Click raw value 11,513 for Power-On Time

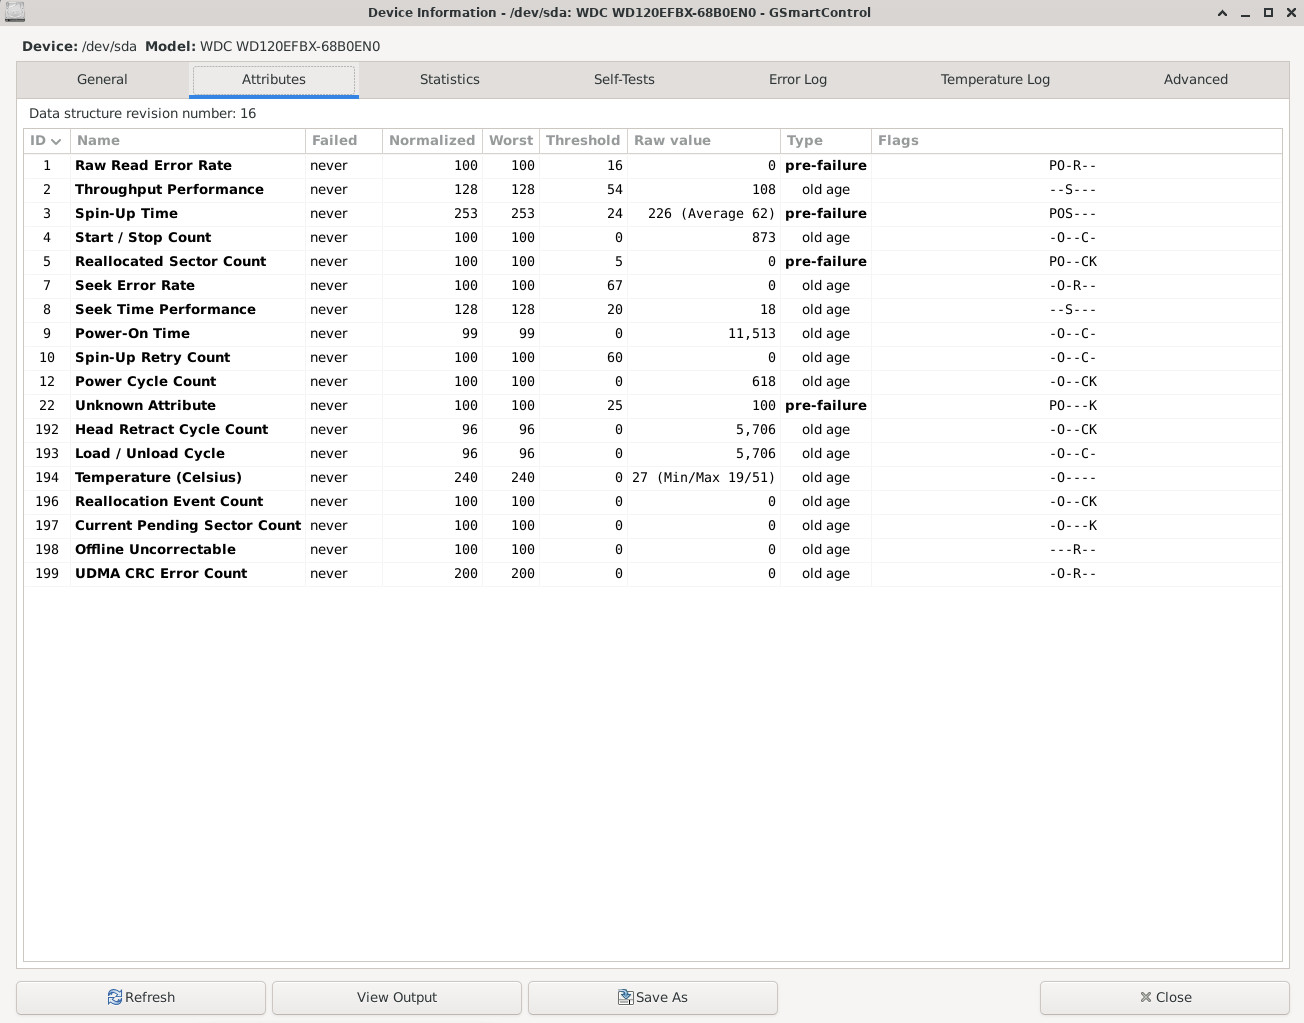point(752,334)
